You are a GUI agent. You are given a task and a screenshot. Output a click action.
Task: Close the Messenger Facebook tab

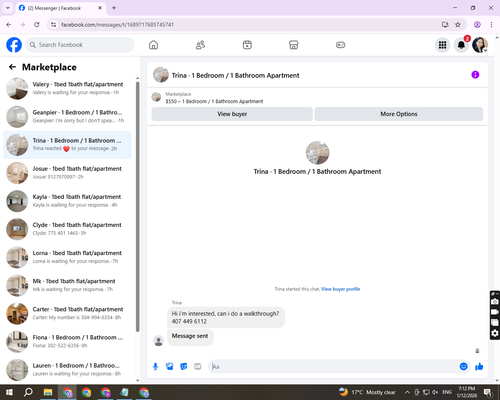(100, 8)
